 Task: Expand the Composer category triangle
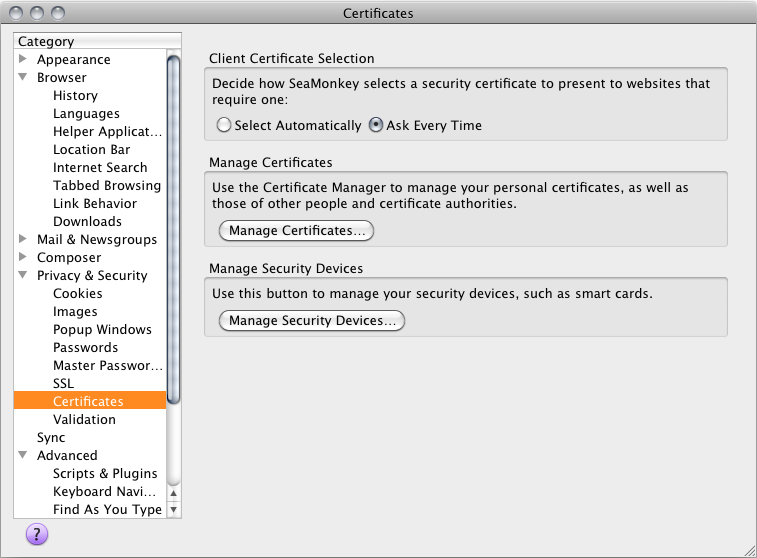coord(23,257)
